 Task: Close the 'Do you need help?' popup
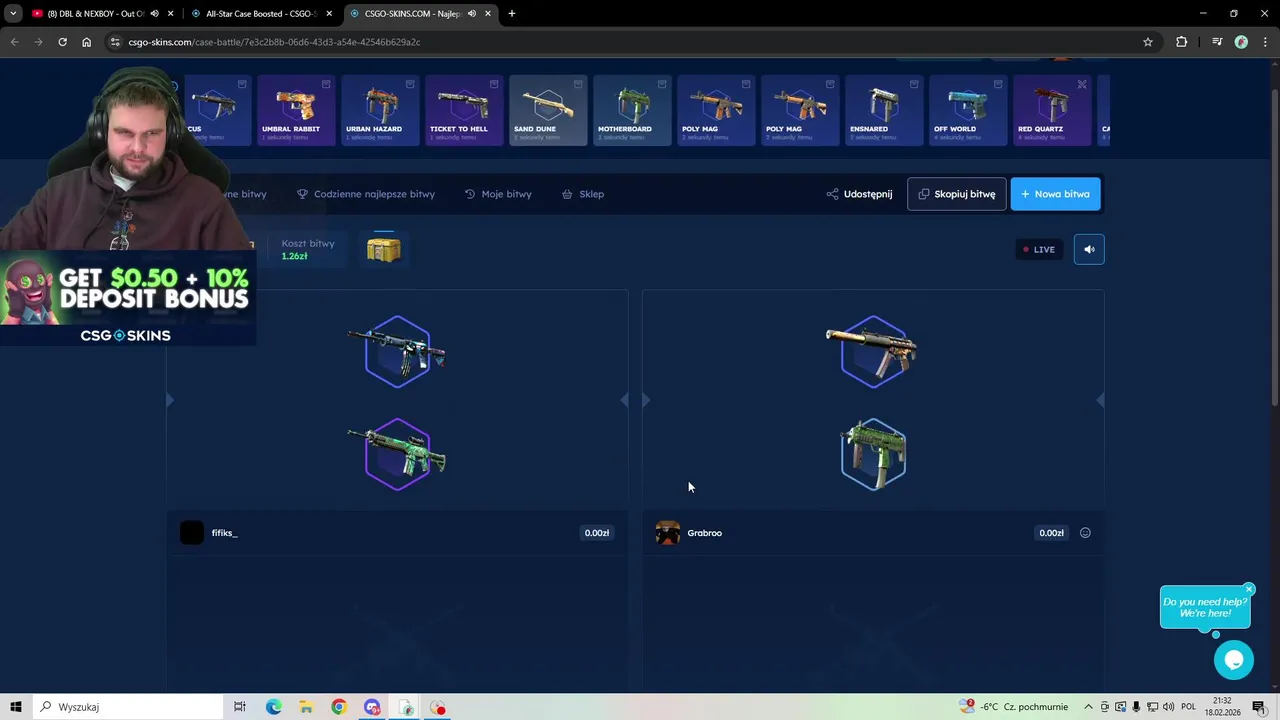coord(1249,589)
